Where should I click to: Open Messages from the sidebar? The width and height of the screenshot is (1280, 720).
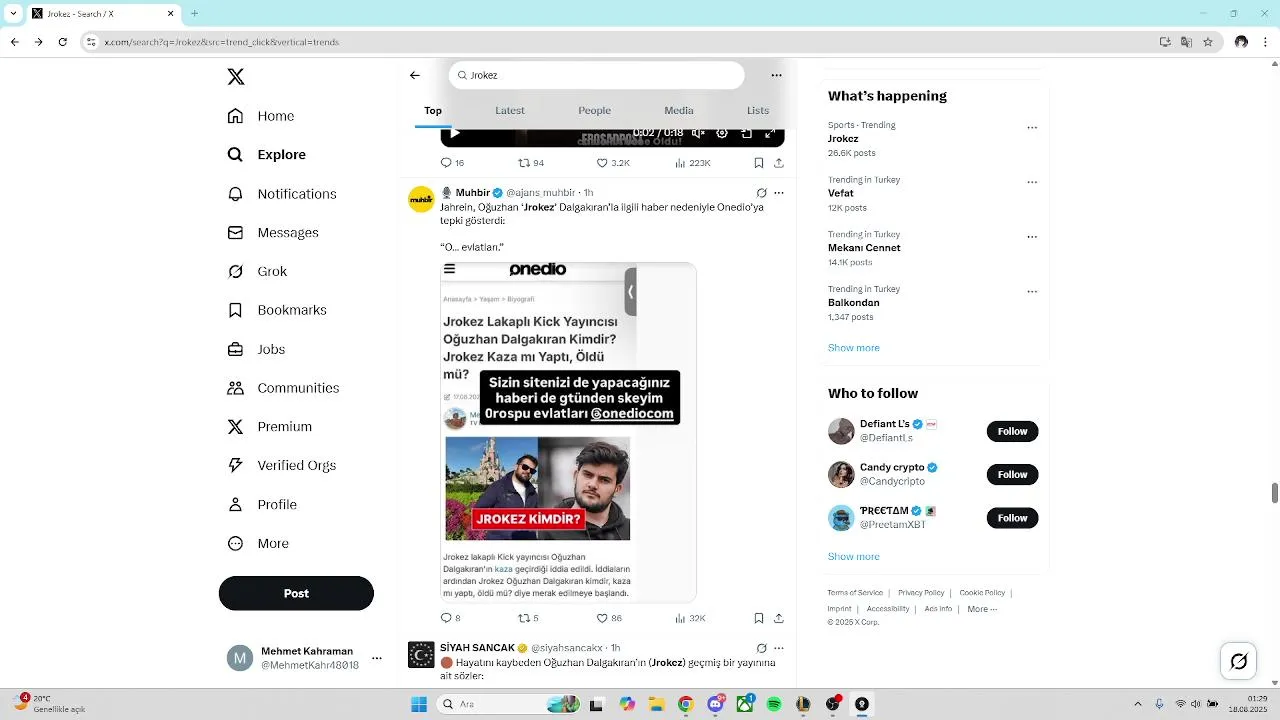pyautogui.click(x=273, y=233)
